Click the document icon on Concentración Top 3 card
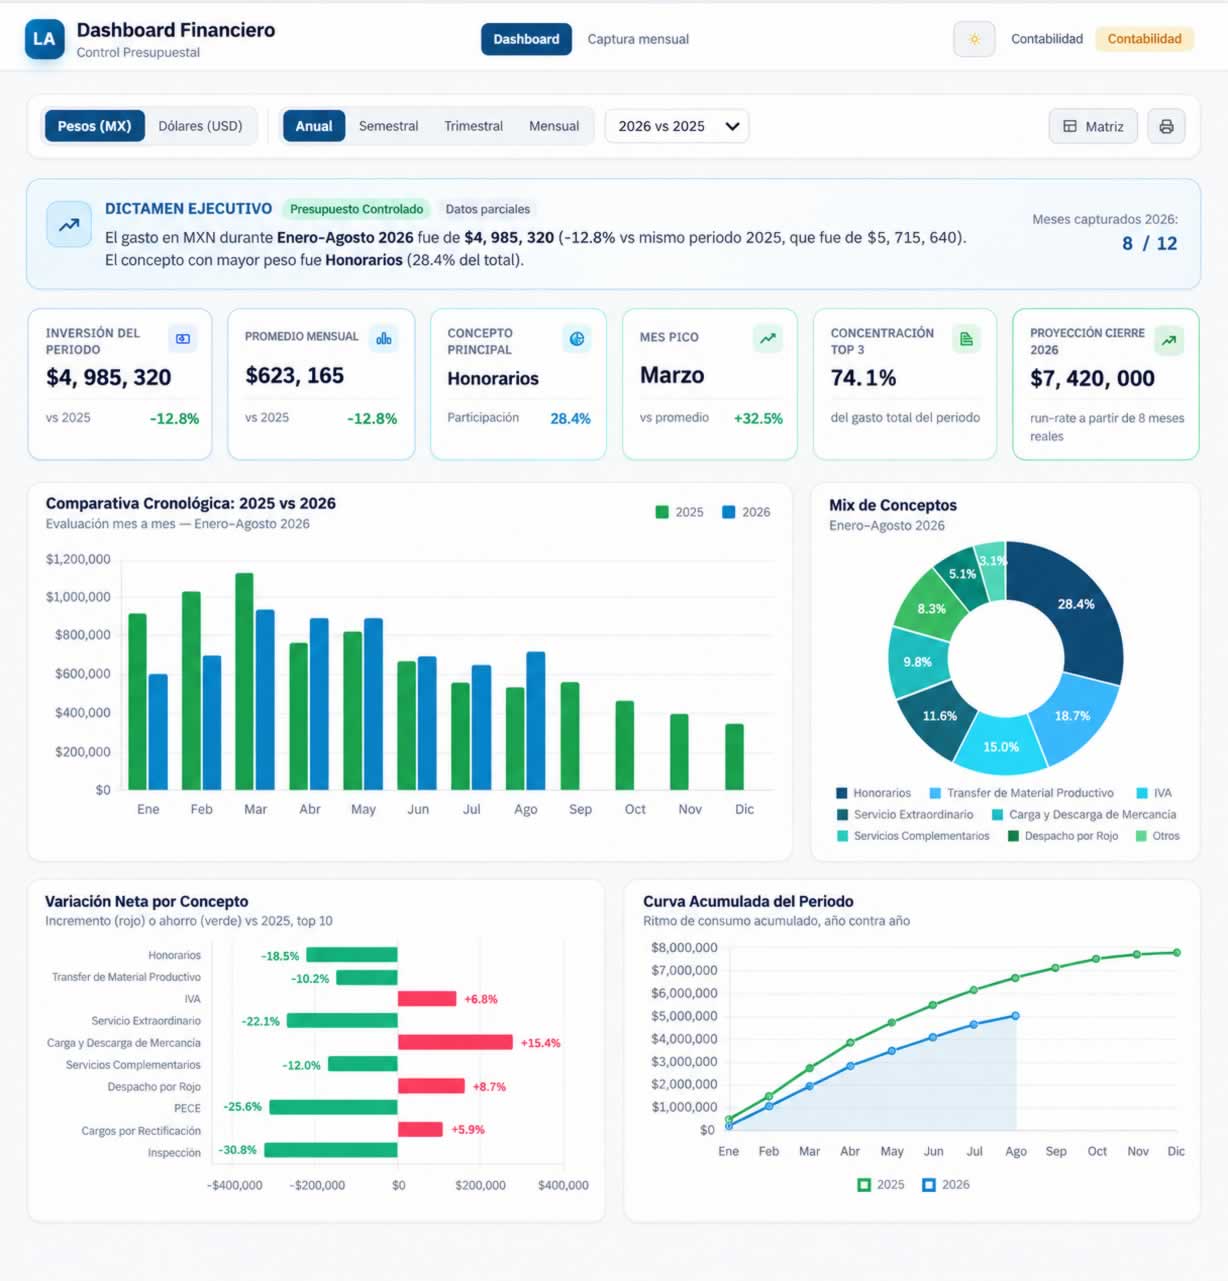 tap(966, 339)
